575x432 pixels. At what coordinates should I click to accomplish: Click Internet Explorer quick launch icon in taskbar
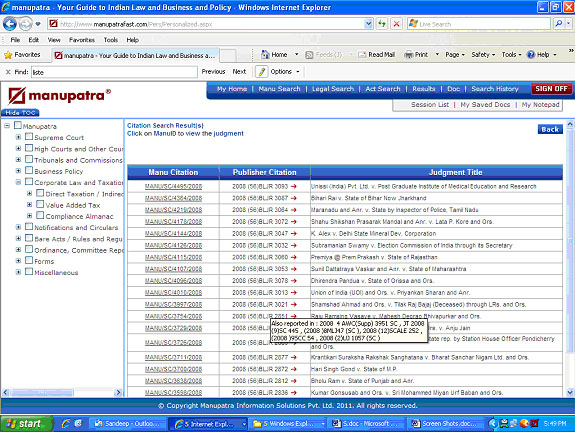pos(66,424)
